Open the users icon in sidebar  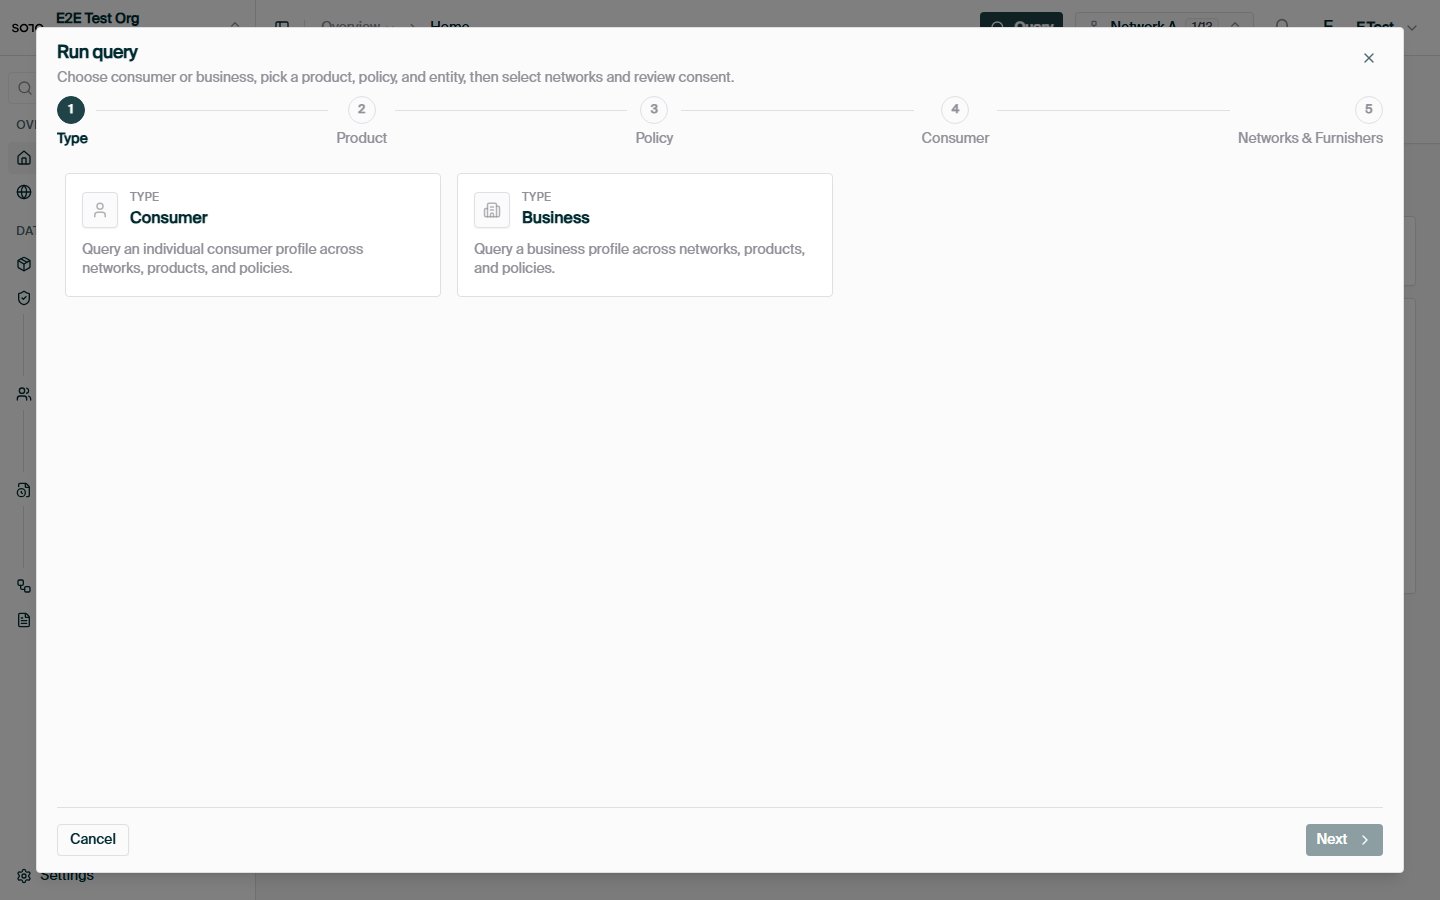(24, 394)
